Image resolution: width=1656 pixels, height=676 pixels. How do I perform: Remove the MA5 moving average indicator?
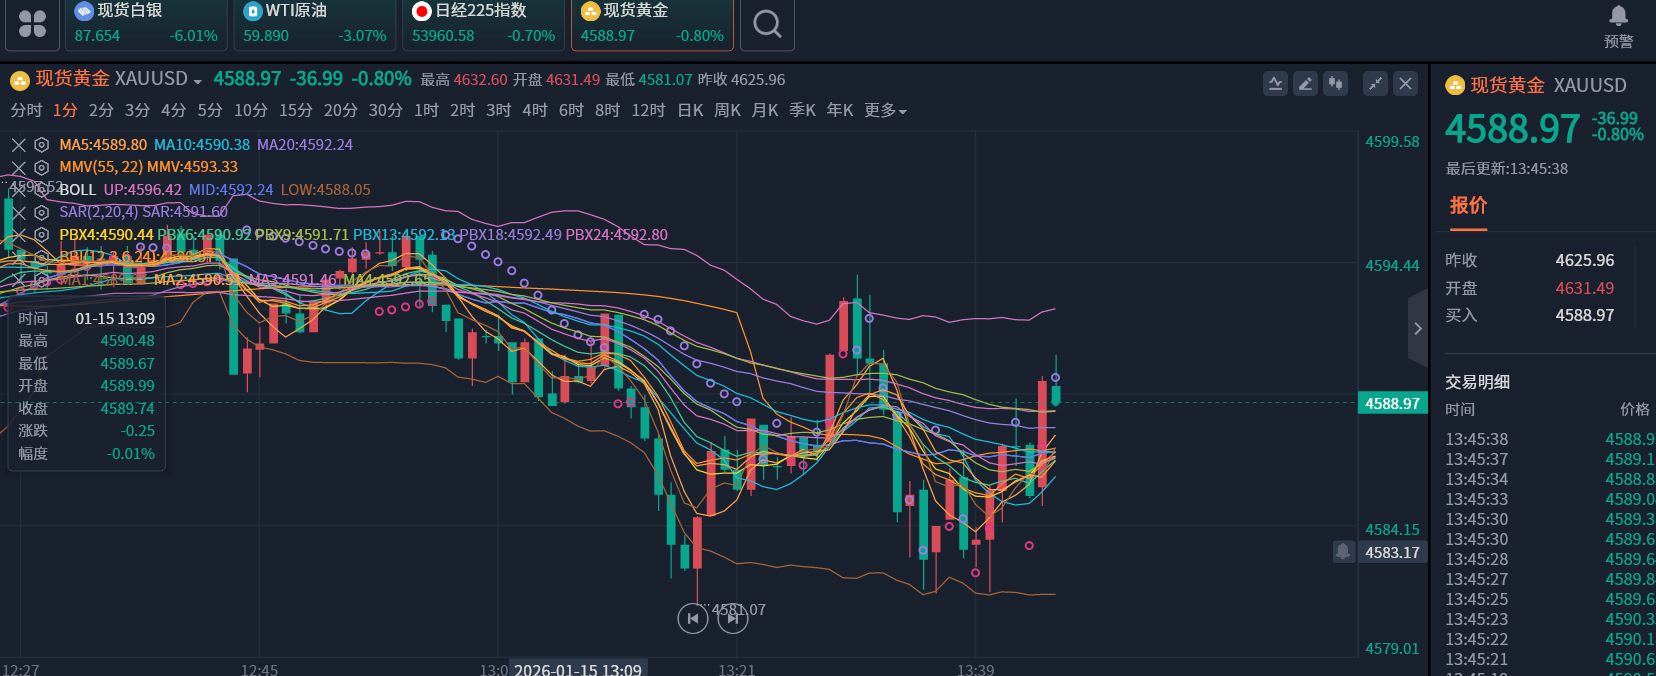tap(18, 145)
